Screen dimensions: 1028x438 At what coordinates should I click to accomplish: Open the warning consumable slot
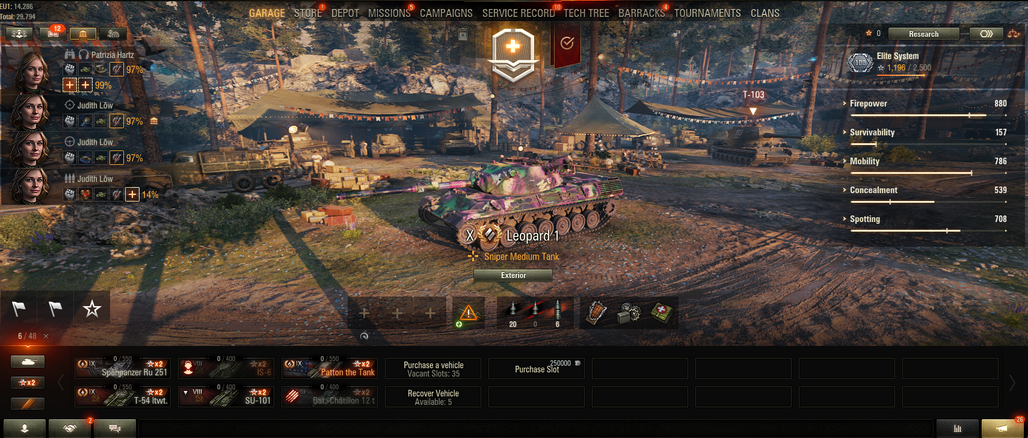(x=469, y=313)
